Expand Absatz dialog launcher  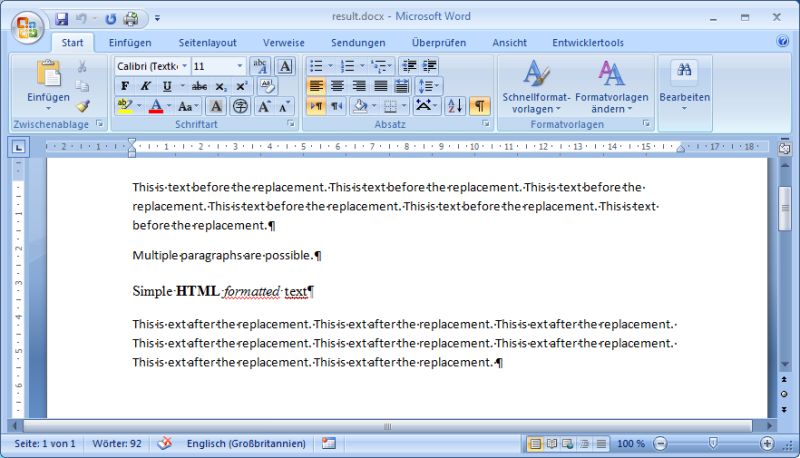485,123
